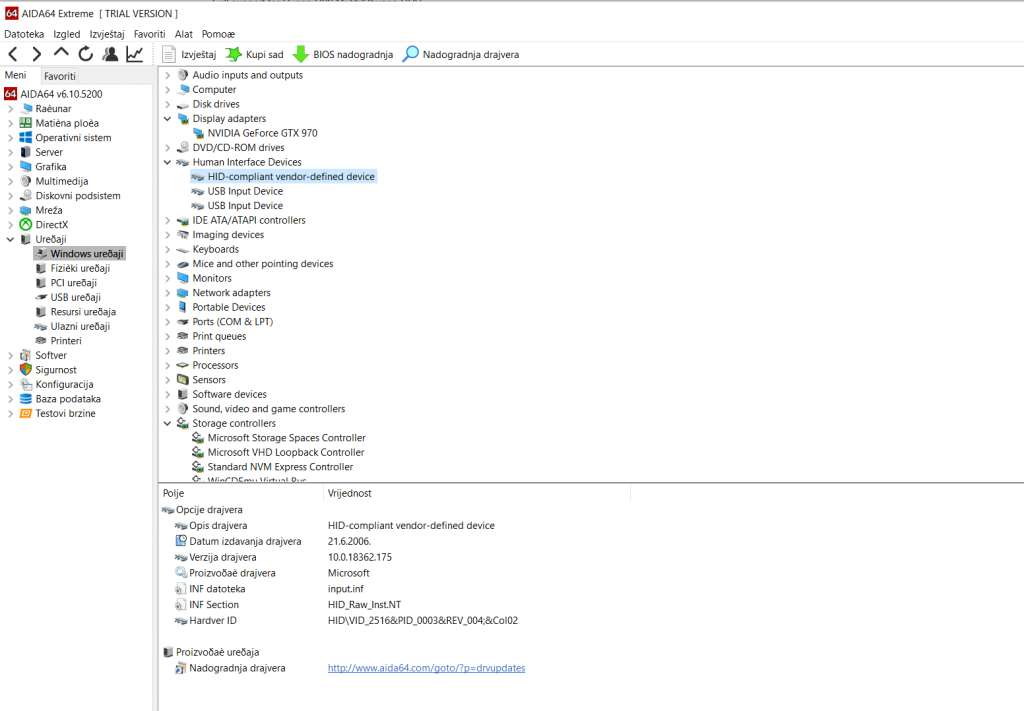Screen dimensions: 1024x711
Task: Go forward with the right arrow toolbar icon
Action: click(37, 54)
